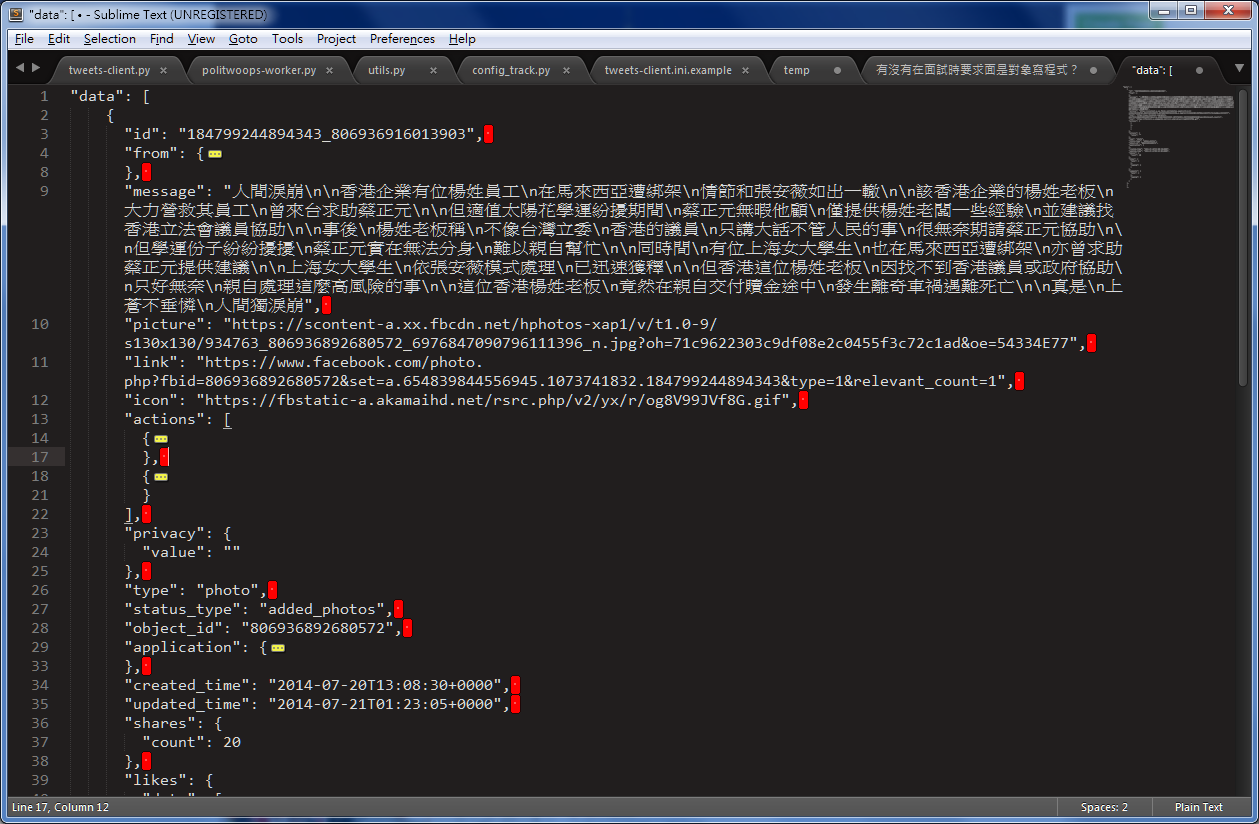Screen dimensions: 1259x824
Task: Click Plain Text syntax selector in status bar
Action: pos(1198,807)
